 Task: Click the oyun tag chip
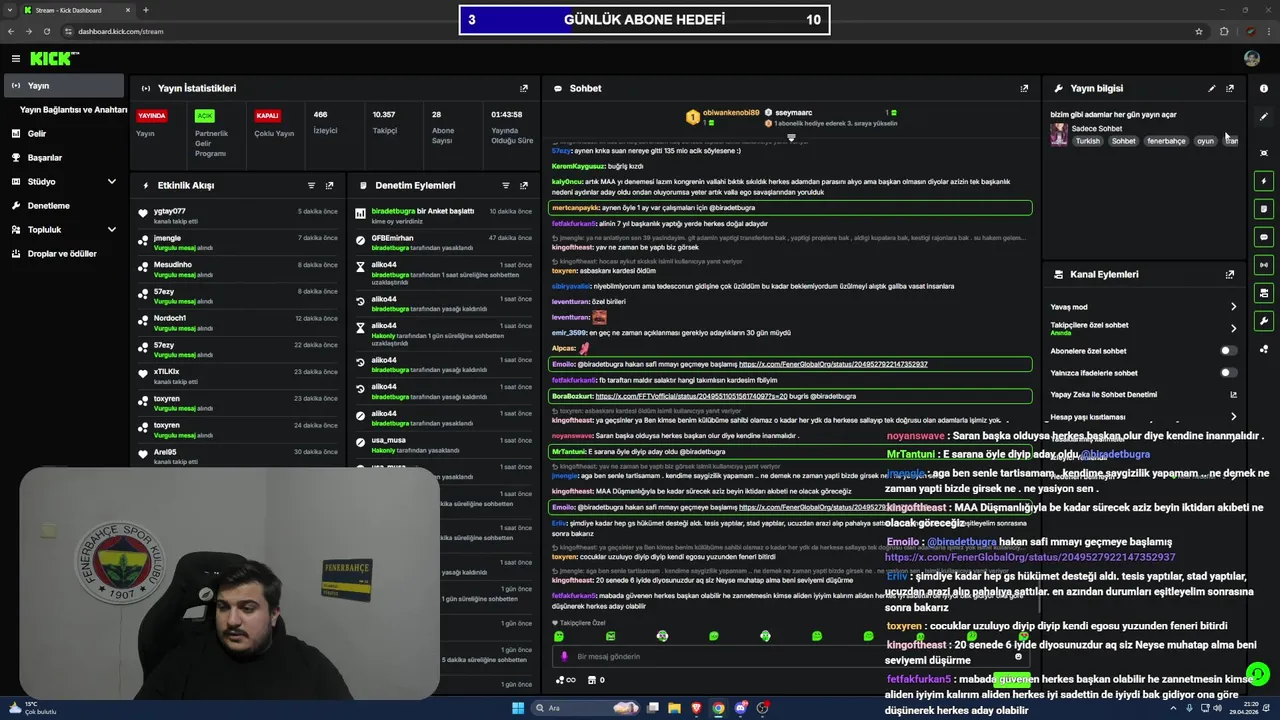pyautogui.click(x=1205, y=141)
